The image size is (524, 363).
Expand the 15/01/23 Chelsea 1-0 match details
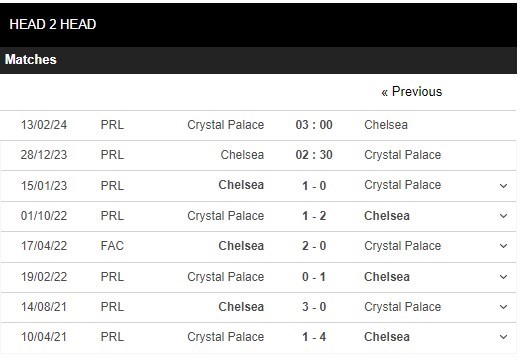(503, 186)
